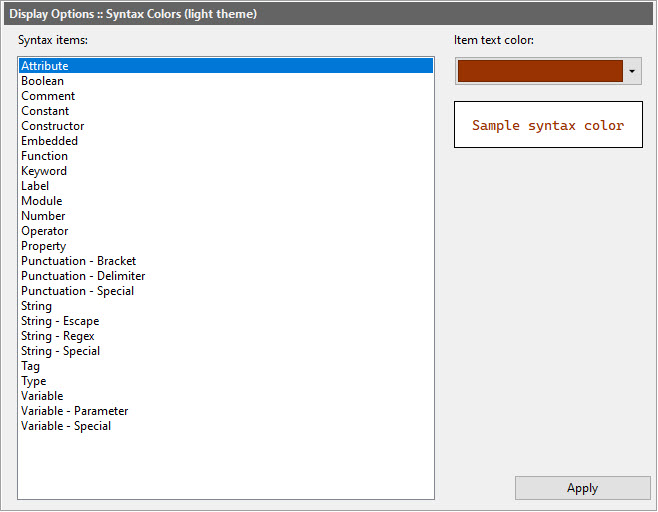Viewport: 658px width, 512px height.
Task: Select the Comment syntax item
Action: (x=226, y=96)
